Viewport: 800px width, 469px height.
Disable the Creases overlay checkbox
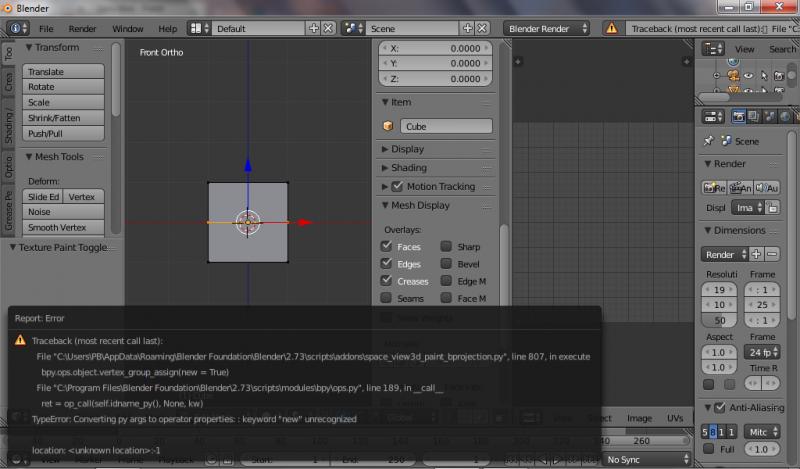(386, 281)
